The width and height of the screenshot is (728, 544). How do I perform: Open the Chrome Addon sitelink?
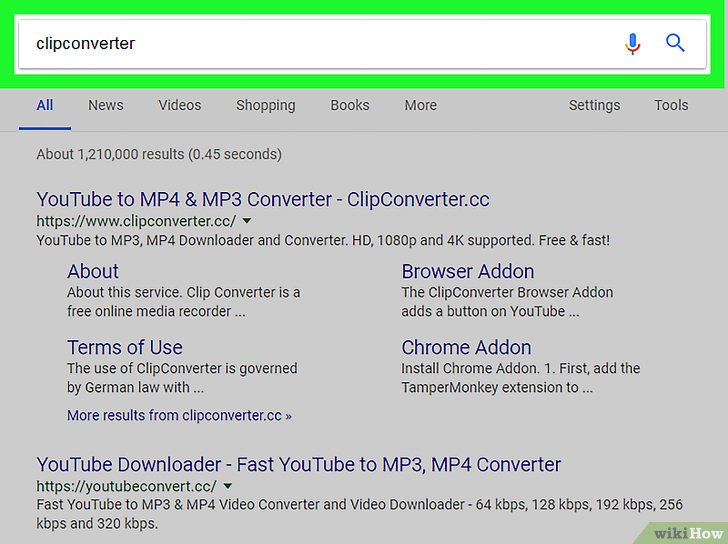[x=466, y=347]
